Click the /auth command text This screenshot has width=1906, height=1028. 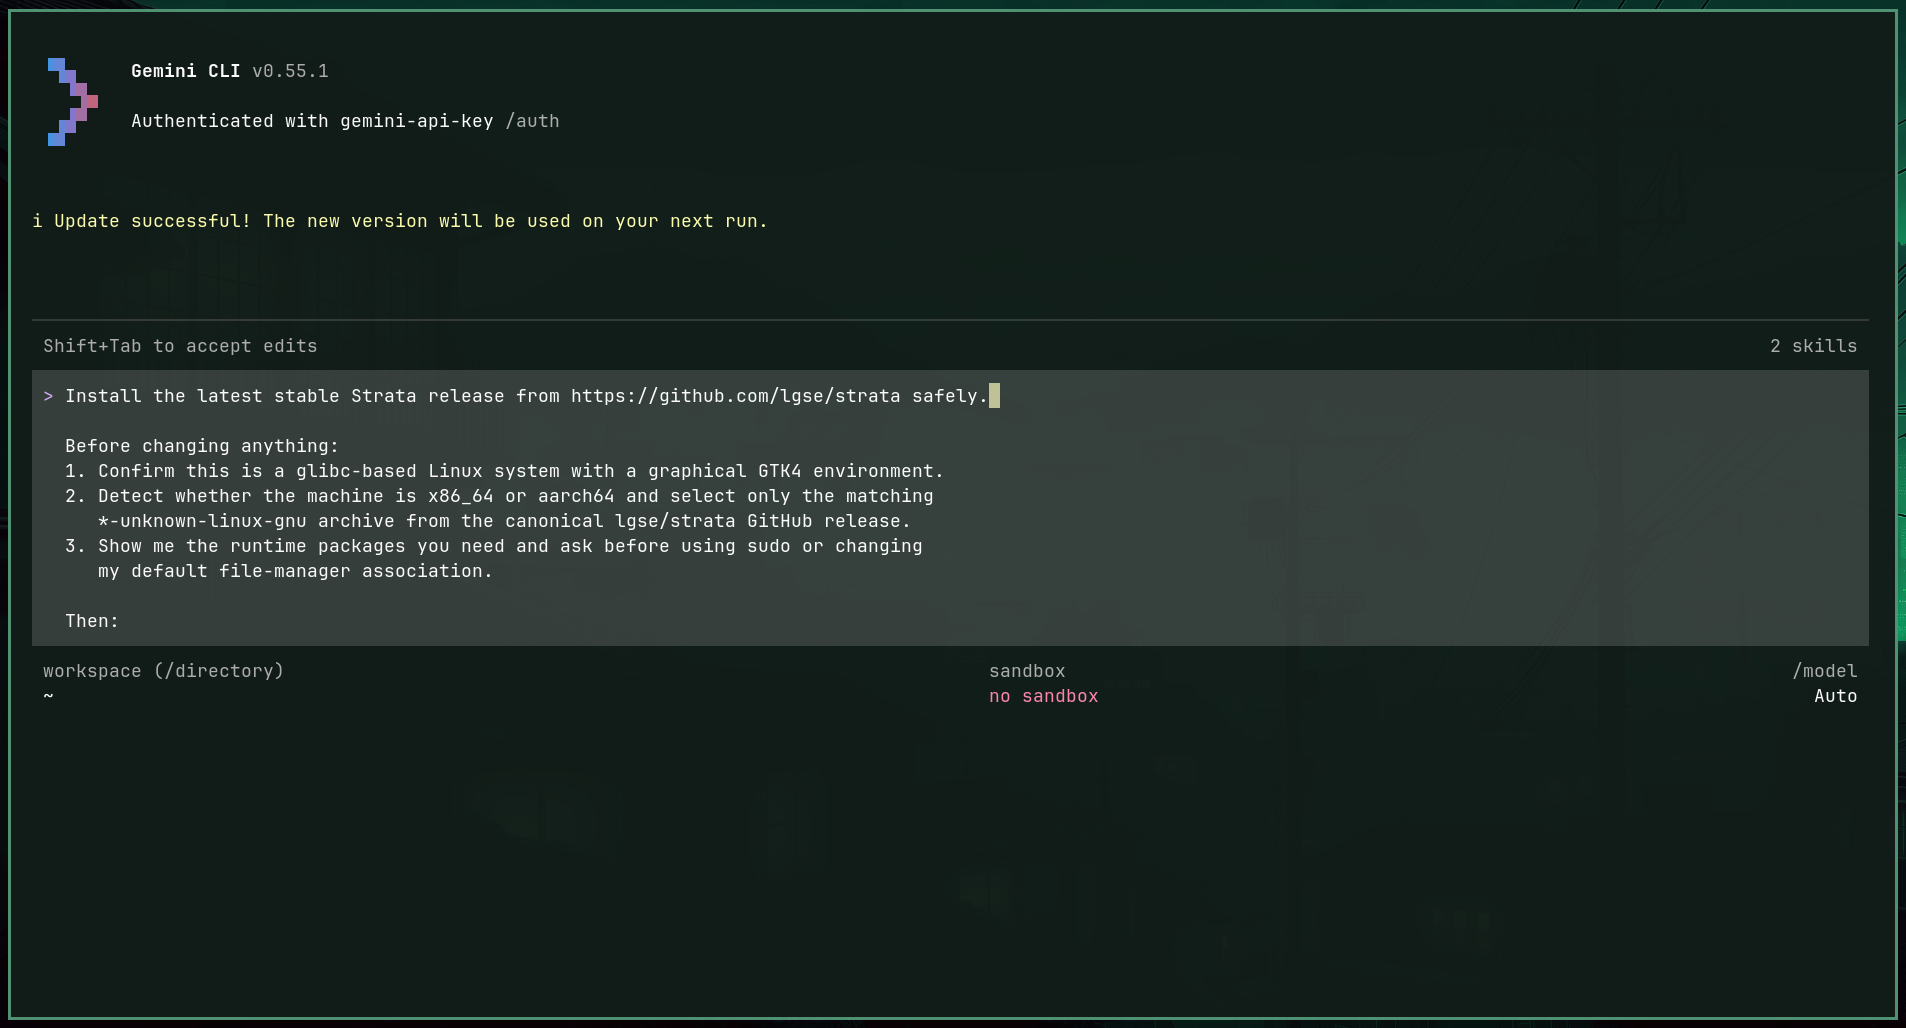(532, 121)
